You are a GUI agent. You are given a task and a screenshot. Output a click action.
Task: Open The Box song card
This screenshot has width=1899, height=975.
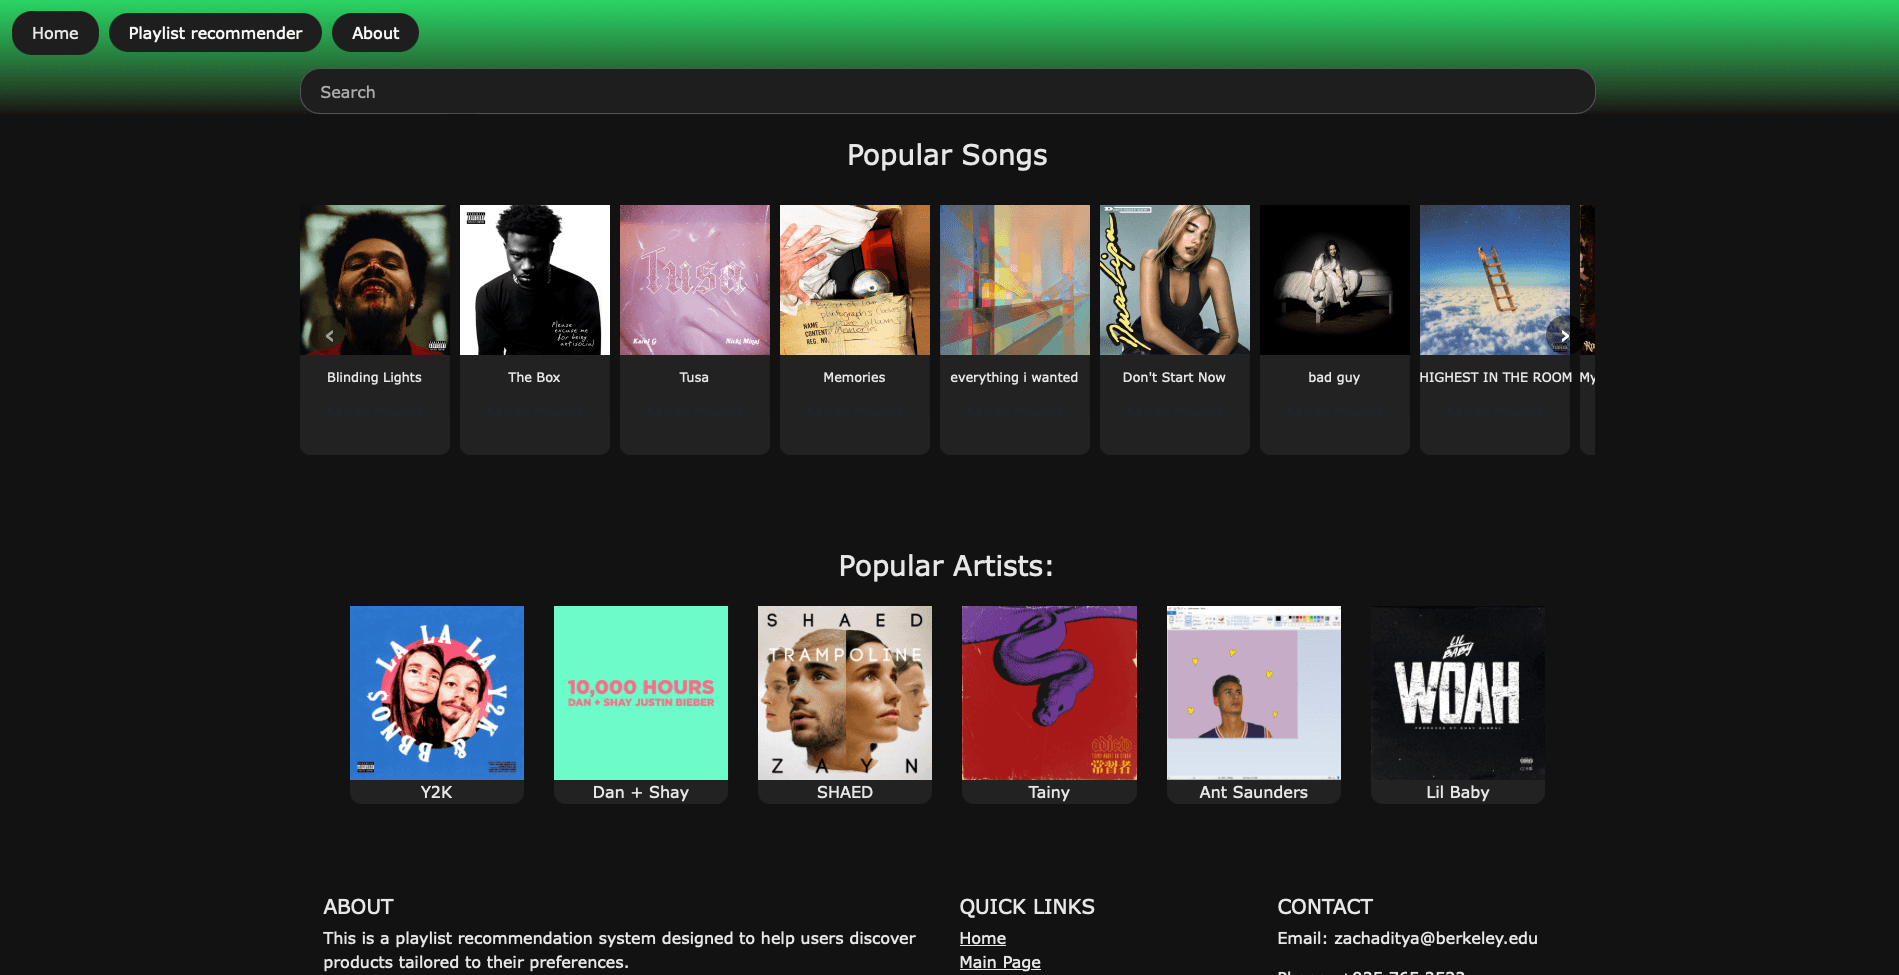coord(535,330)
